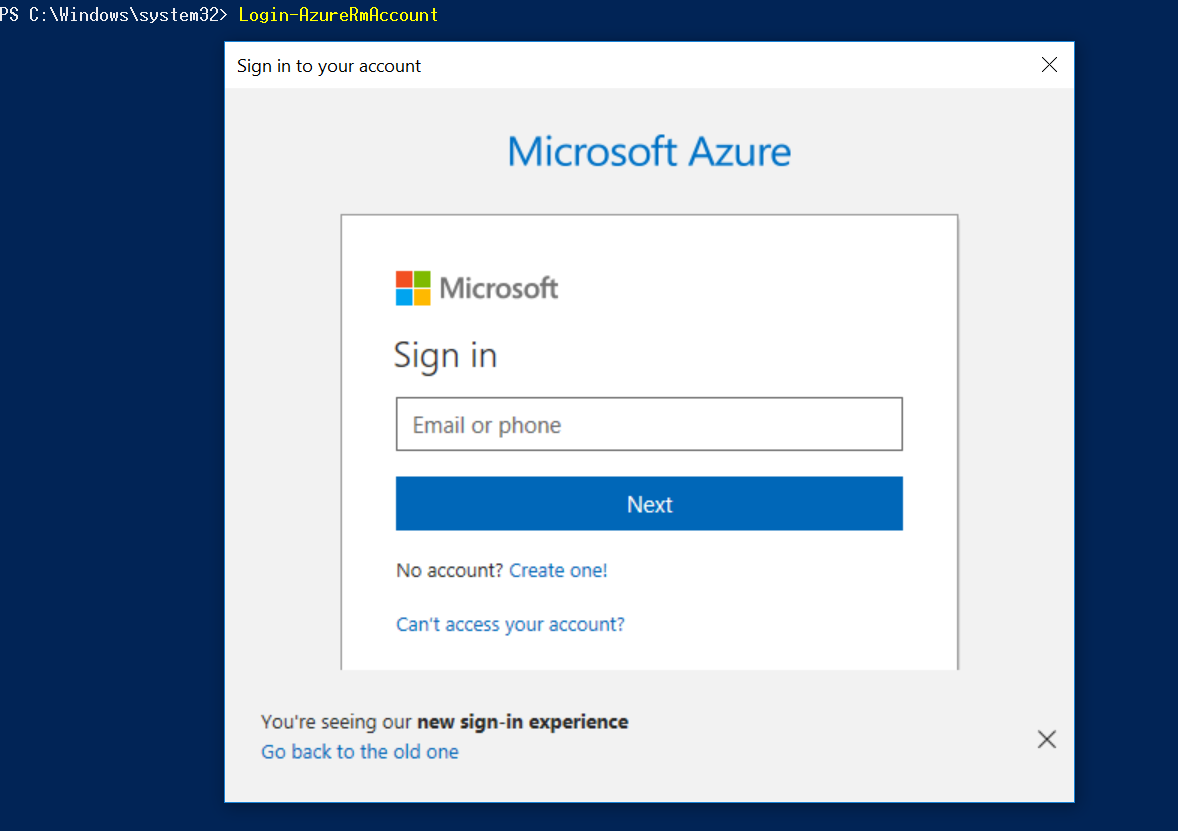Click the red square in the Microsoft logo
The image size is (1178, 831).
point(404,279)
